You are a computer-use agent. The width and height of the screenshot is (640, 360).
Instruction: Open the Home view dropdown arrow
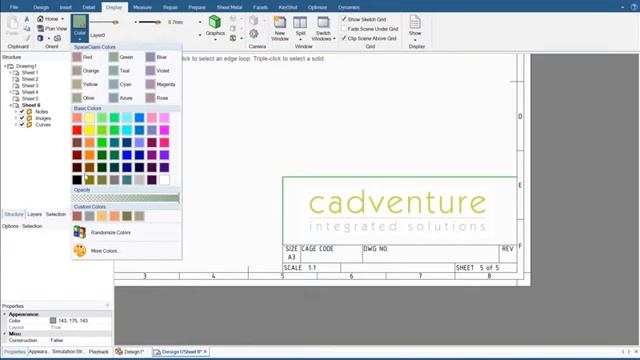[x=62, y=19]
